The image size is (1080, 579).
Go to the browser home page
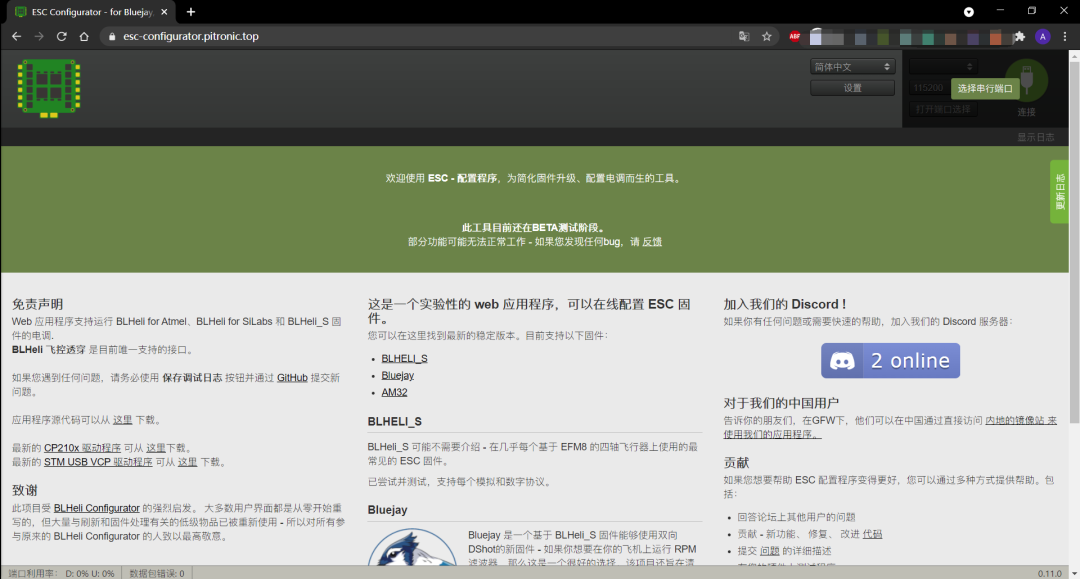coord(84,36)
